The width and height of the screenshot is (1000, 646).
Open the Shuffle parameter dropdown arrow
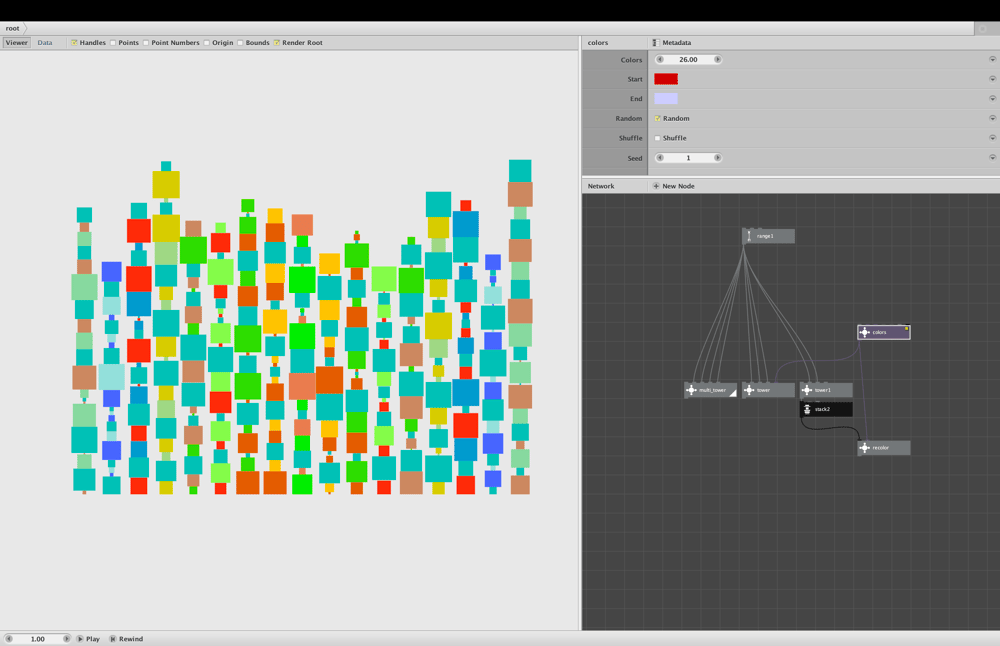[x=992, y=138]
